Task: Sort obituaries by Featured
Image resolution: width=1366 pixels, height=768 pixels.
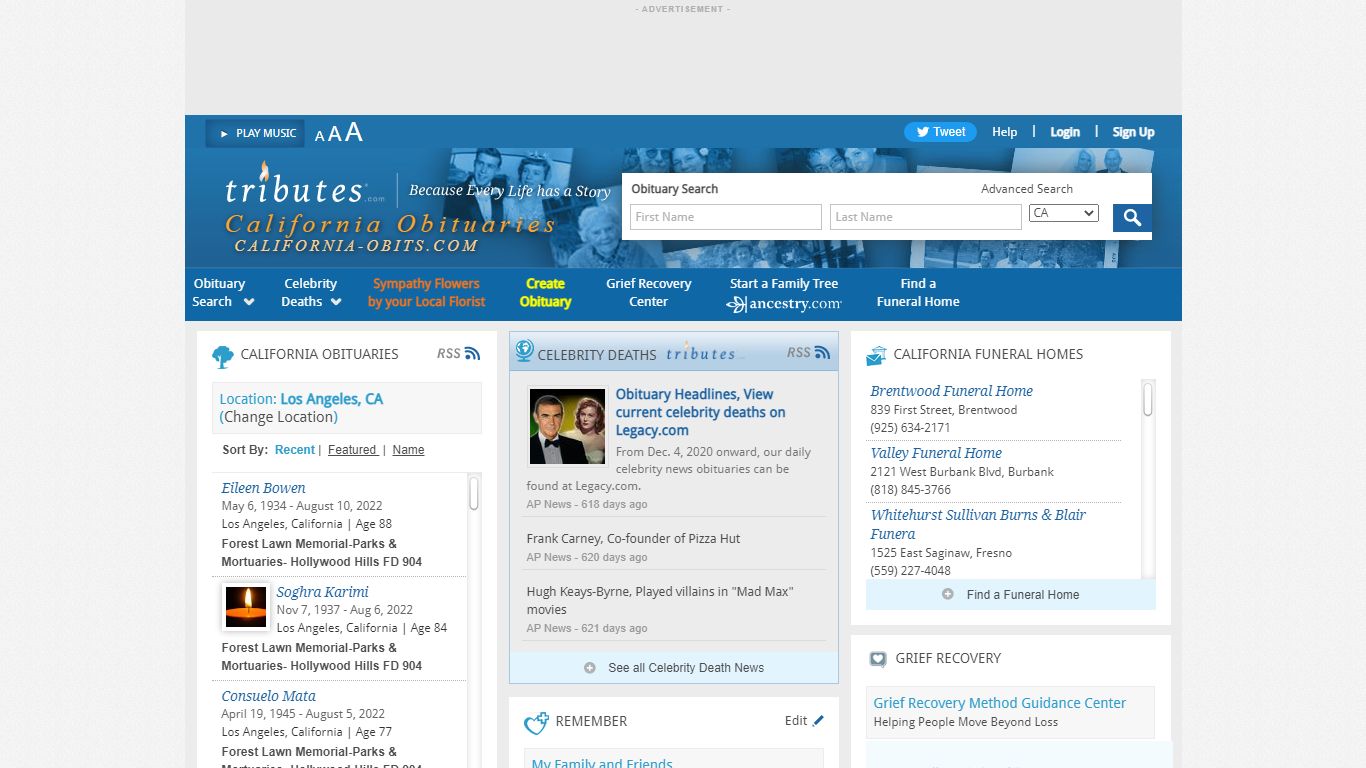Action: tap(353, 450)
